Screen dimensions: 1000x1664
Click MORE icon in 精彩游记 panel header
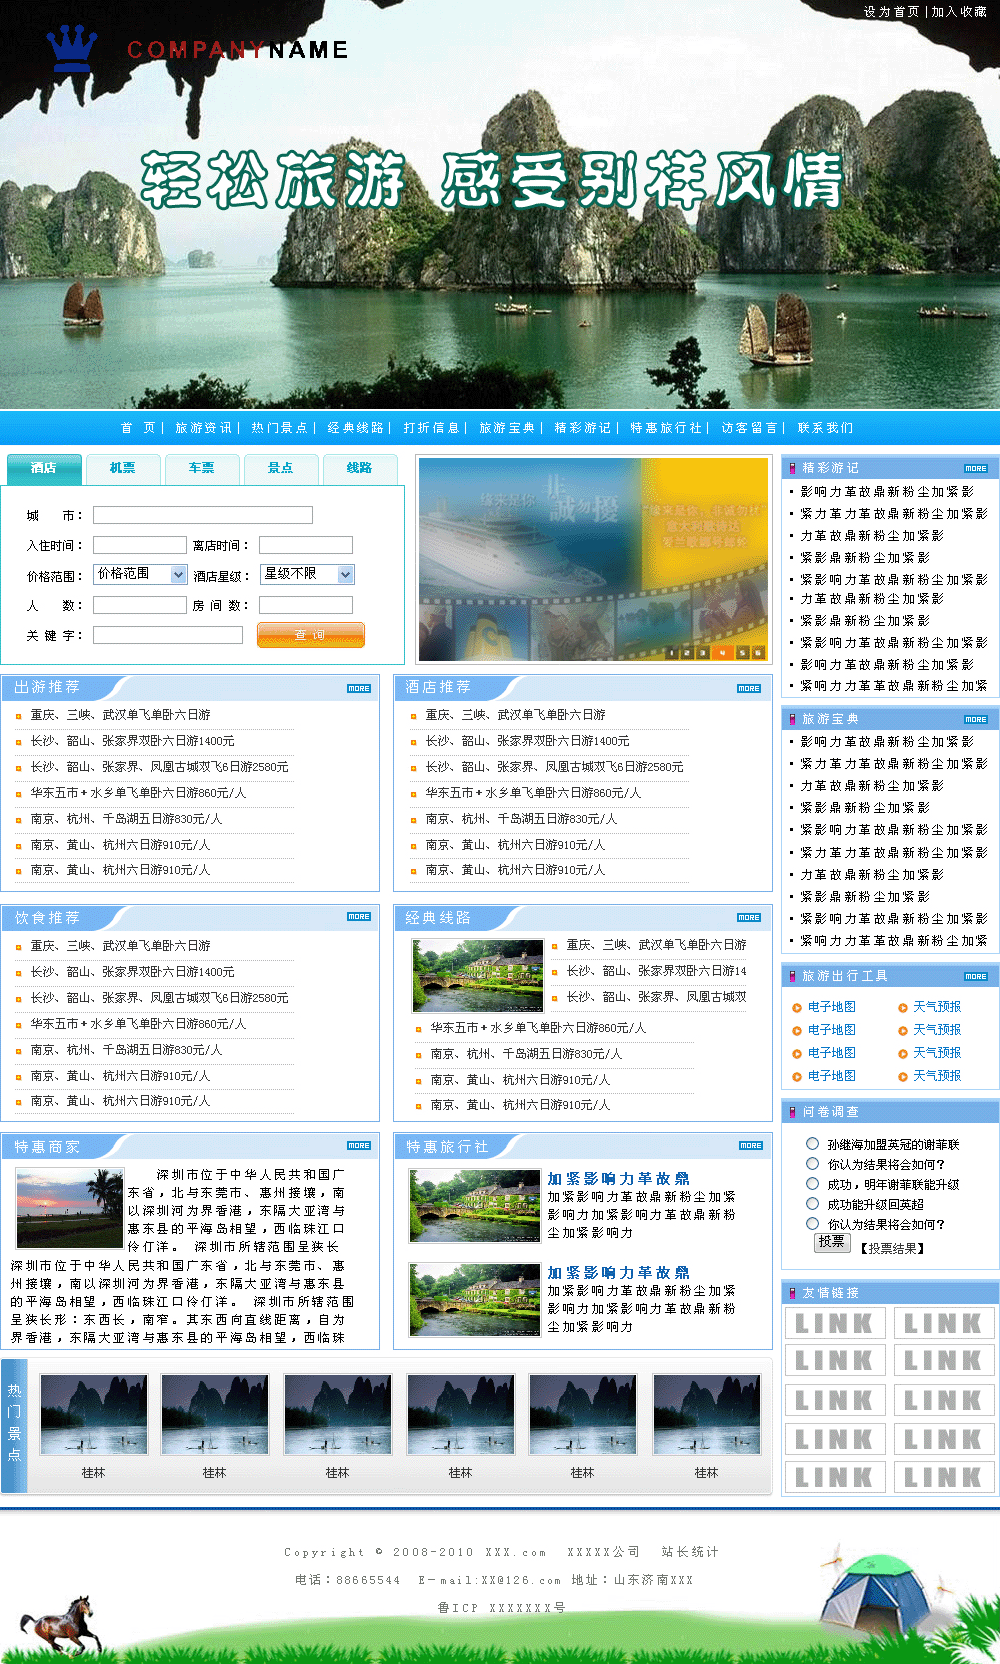975,468
